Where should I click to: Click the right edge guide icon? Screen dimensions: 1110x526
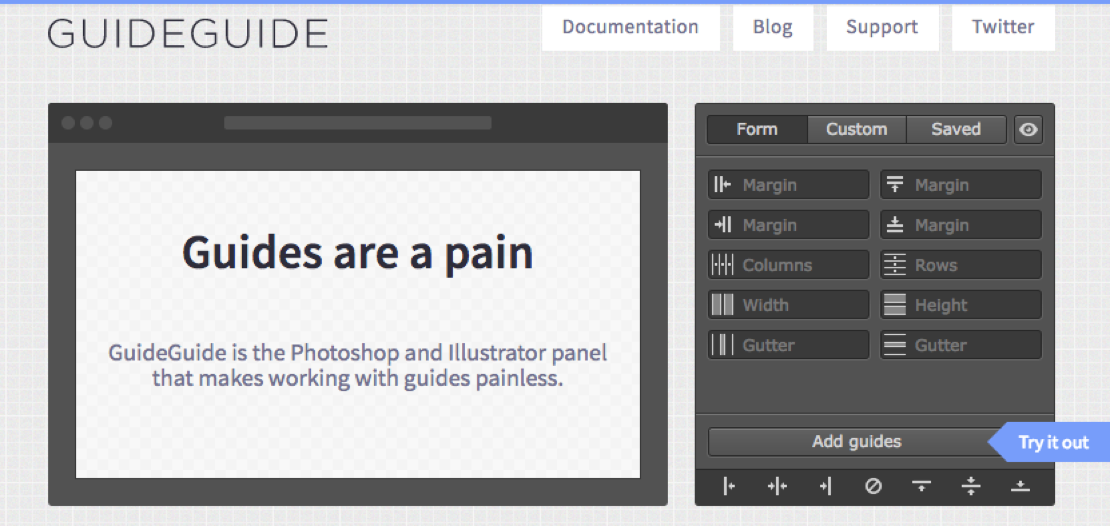click(x=825, y=486)
